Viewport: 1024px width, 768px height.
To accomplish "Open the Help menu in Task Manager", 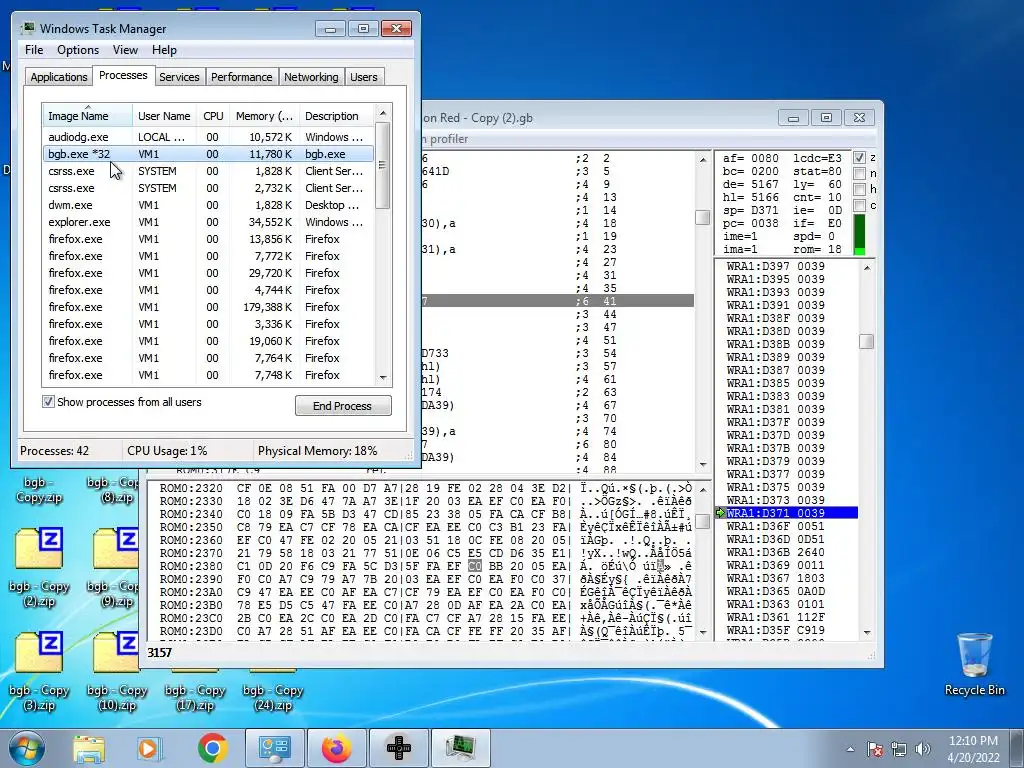I will 164,50.
